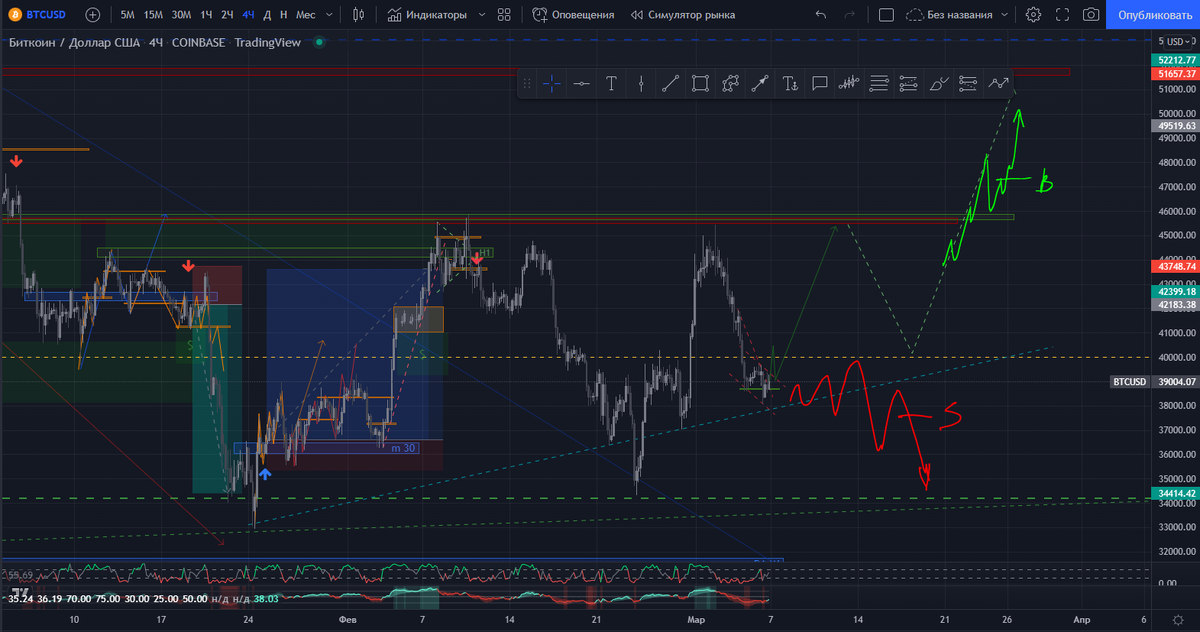Enter fullscreen chart mode
The height and width of the screenshot is (632, 1200).
(1062, 15)
